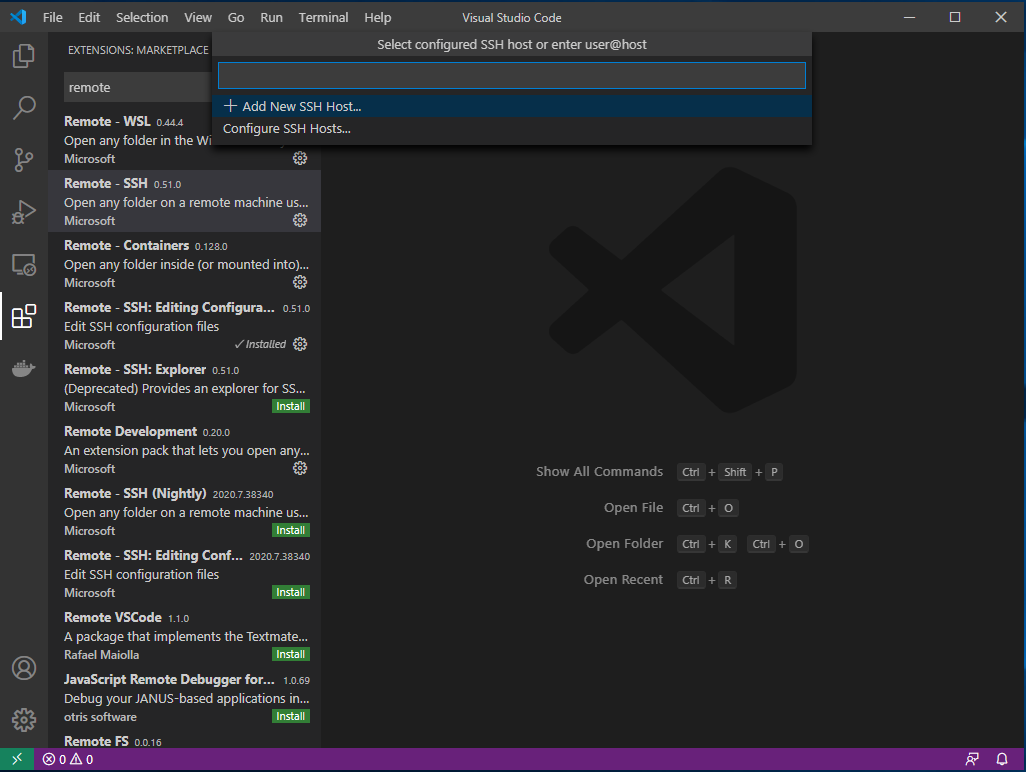Select the Remote FS extension entry

coord(185,739)
